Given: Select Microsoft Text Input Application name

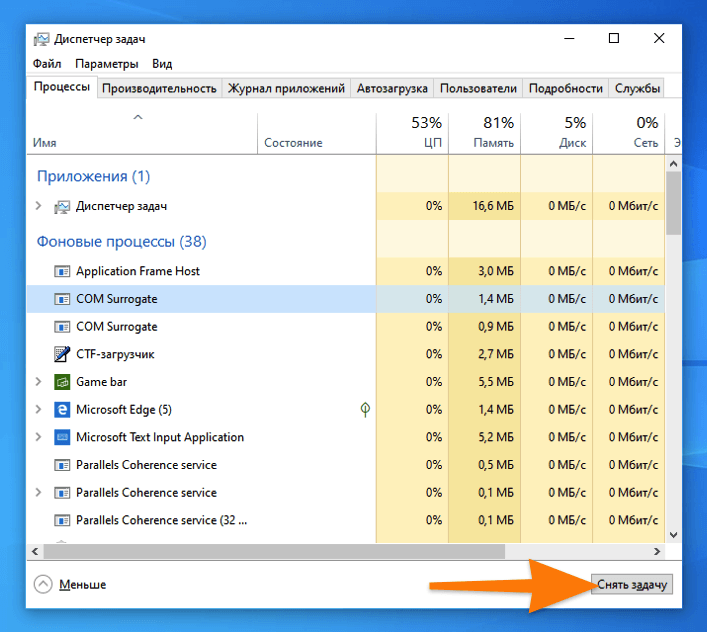Looking at the screenshot, I should [x=160, y=437].
